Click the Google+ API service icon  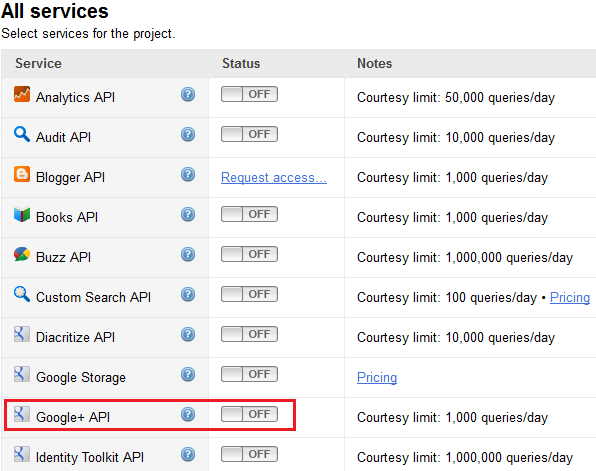click(22, 414)
